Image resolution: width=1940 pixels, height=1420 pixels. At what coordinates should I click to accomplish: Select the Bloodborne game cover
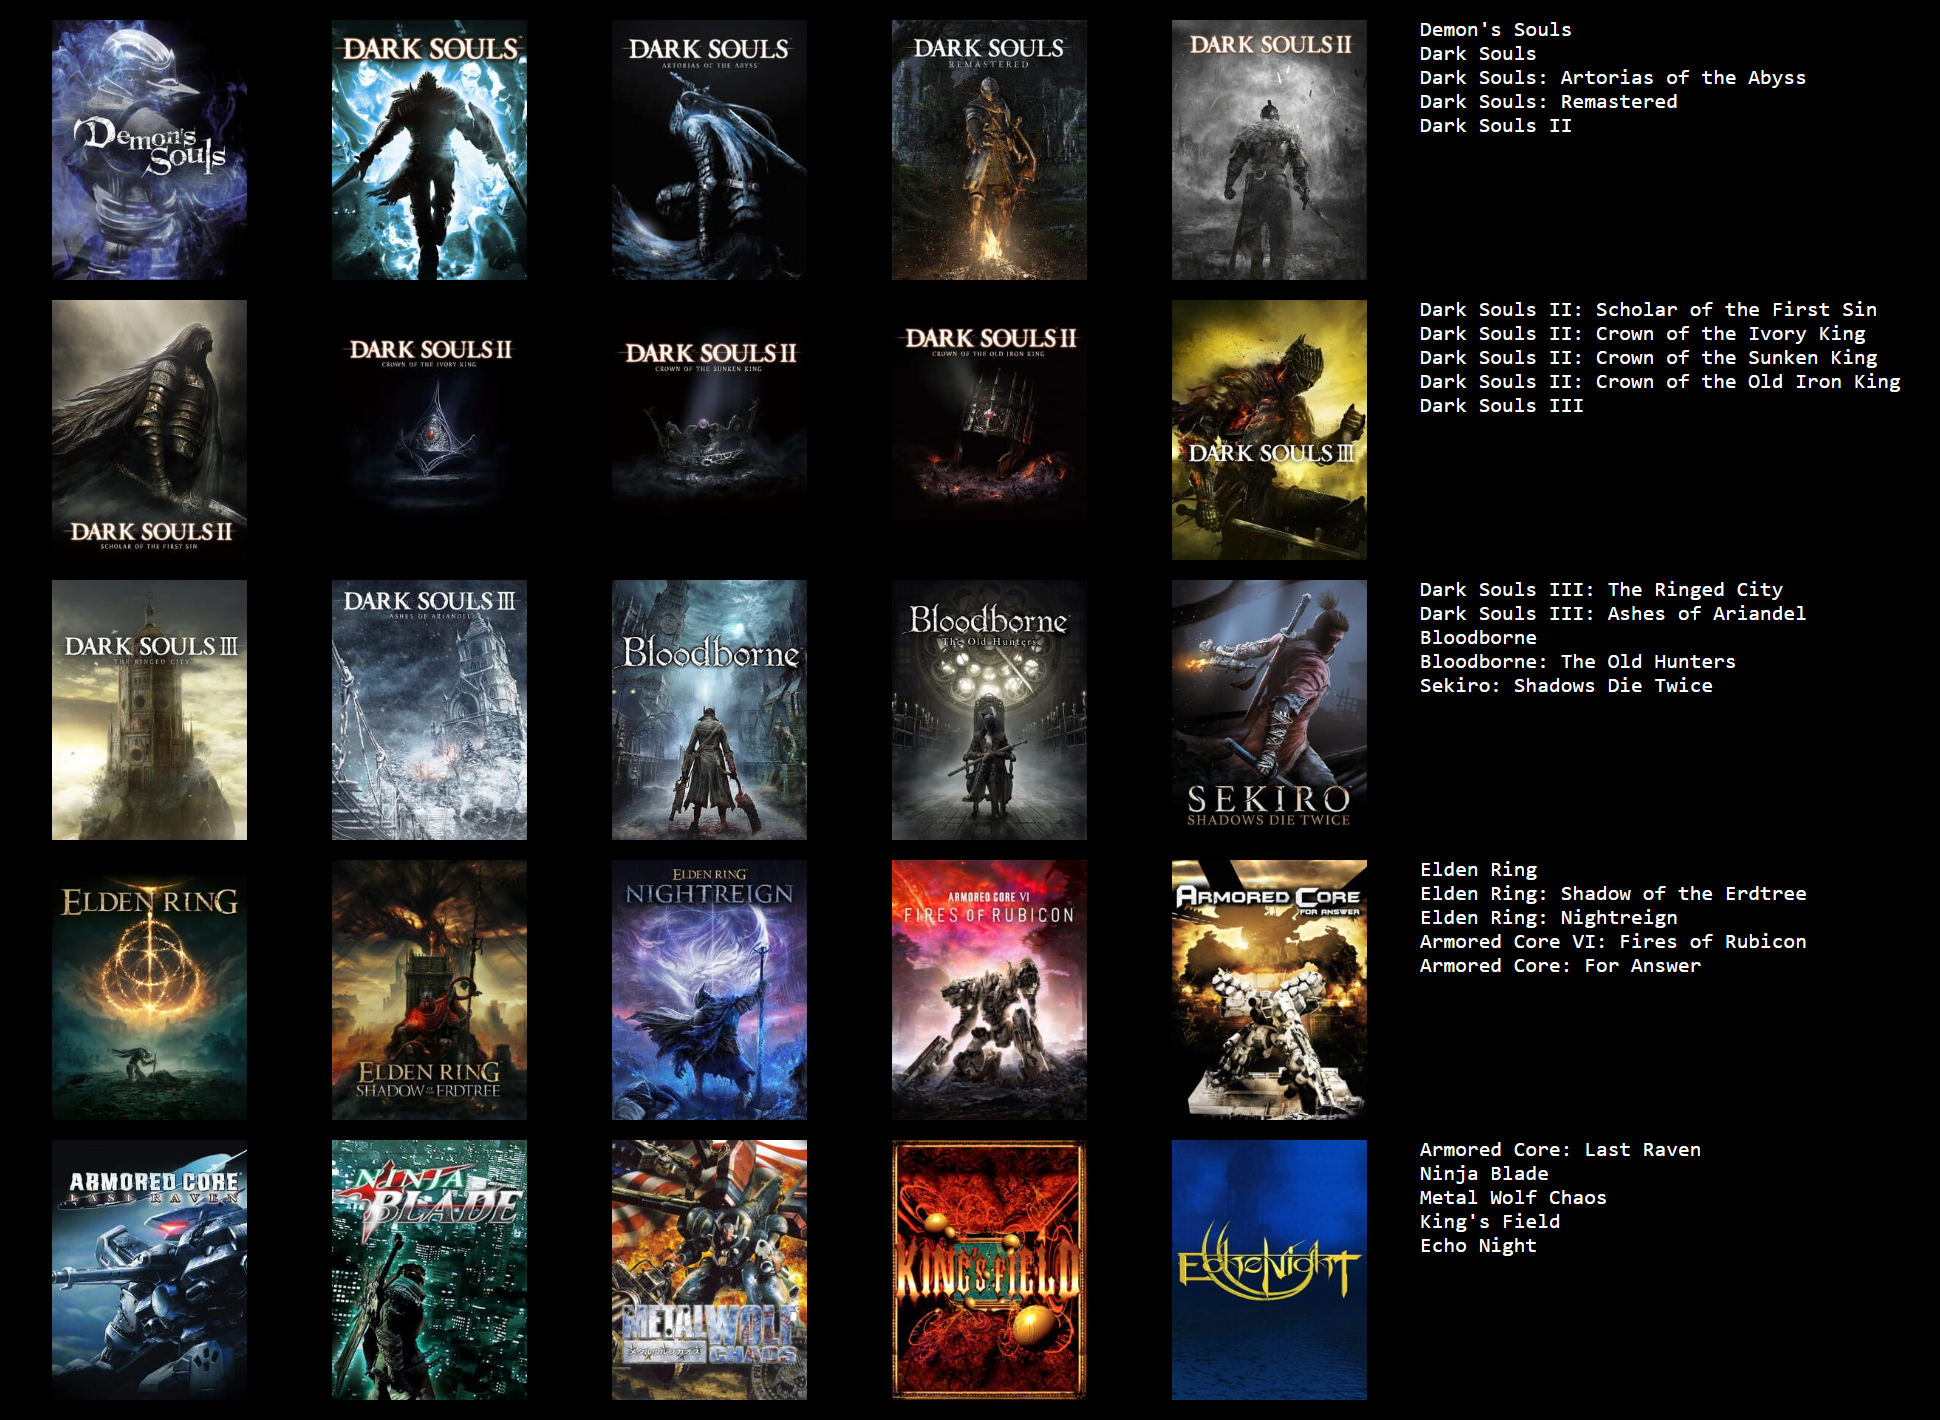click(709, 710)
